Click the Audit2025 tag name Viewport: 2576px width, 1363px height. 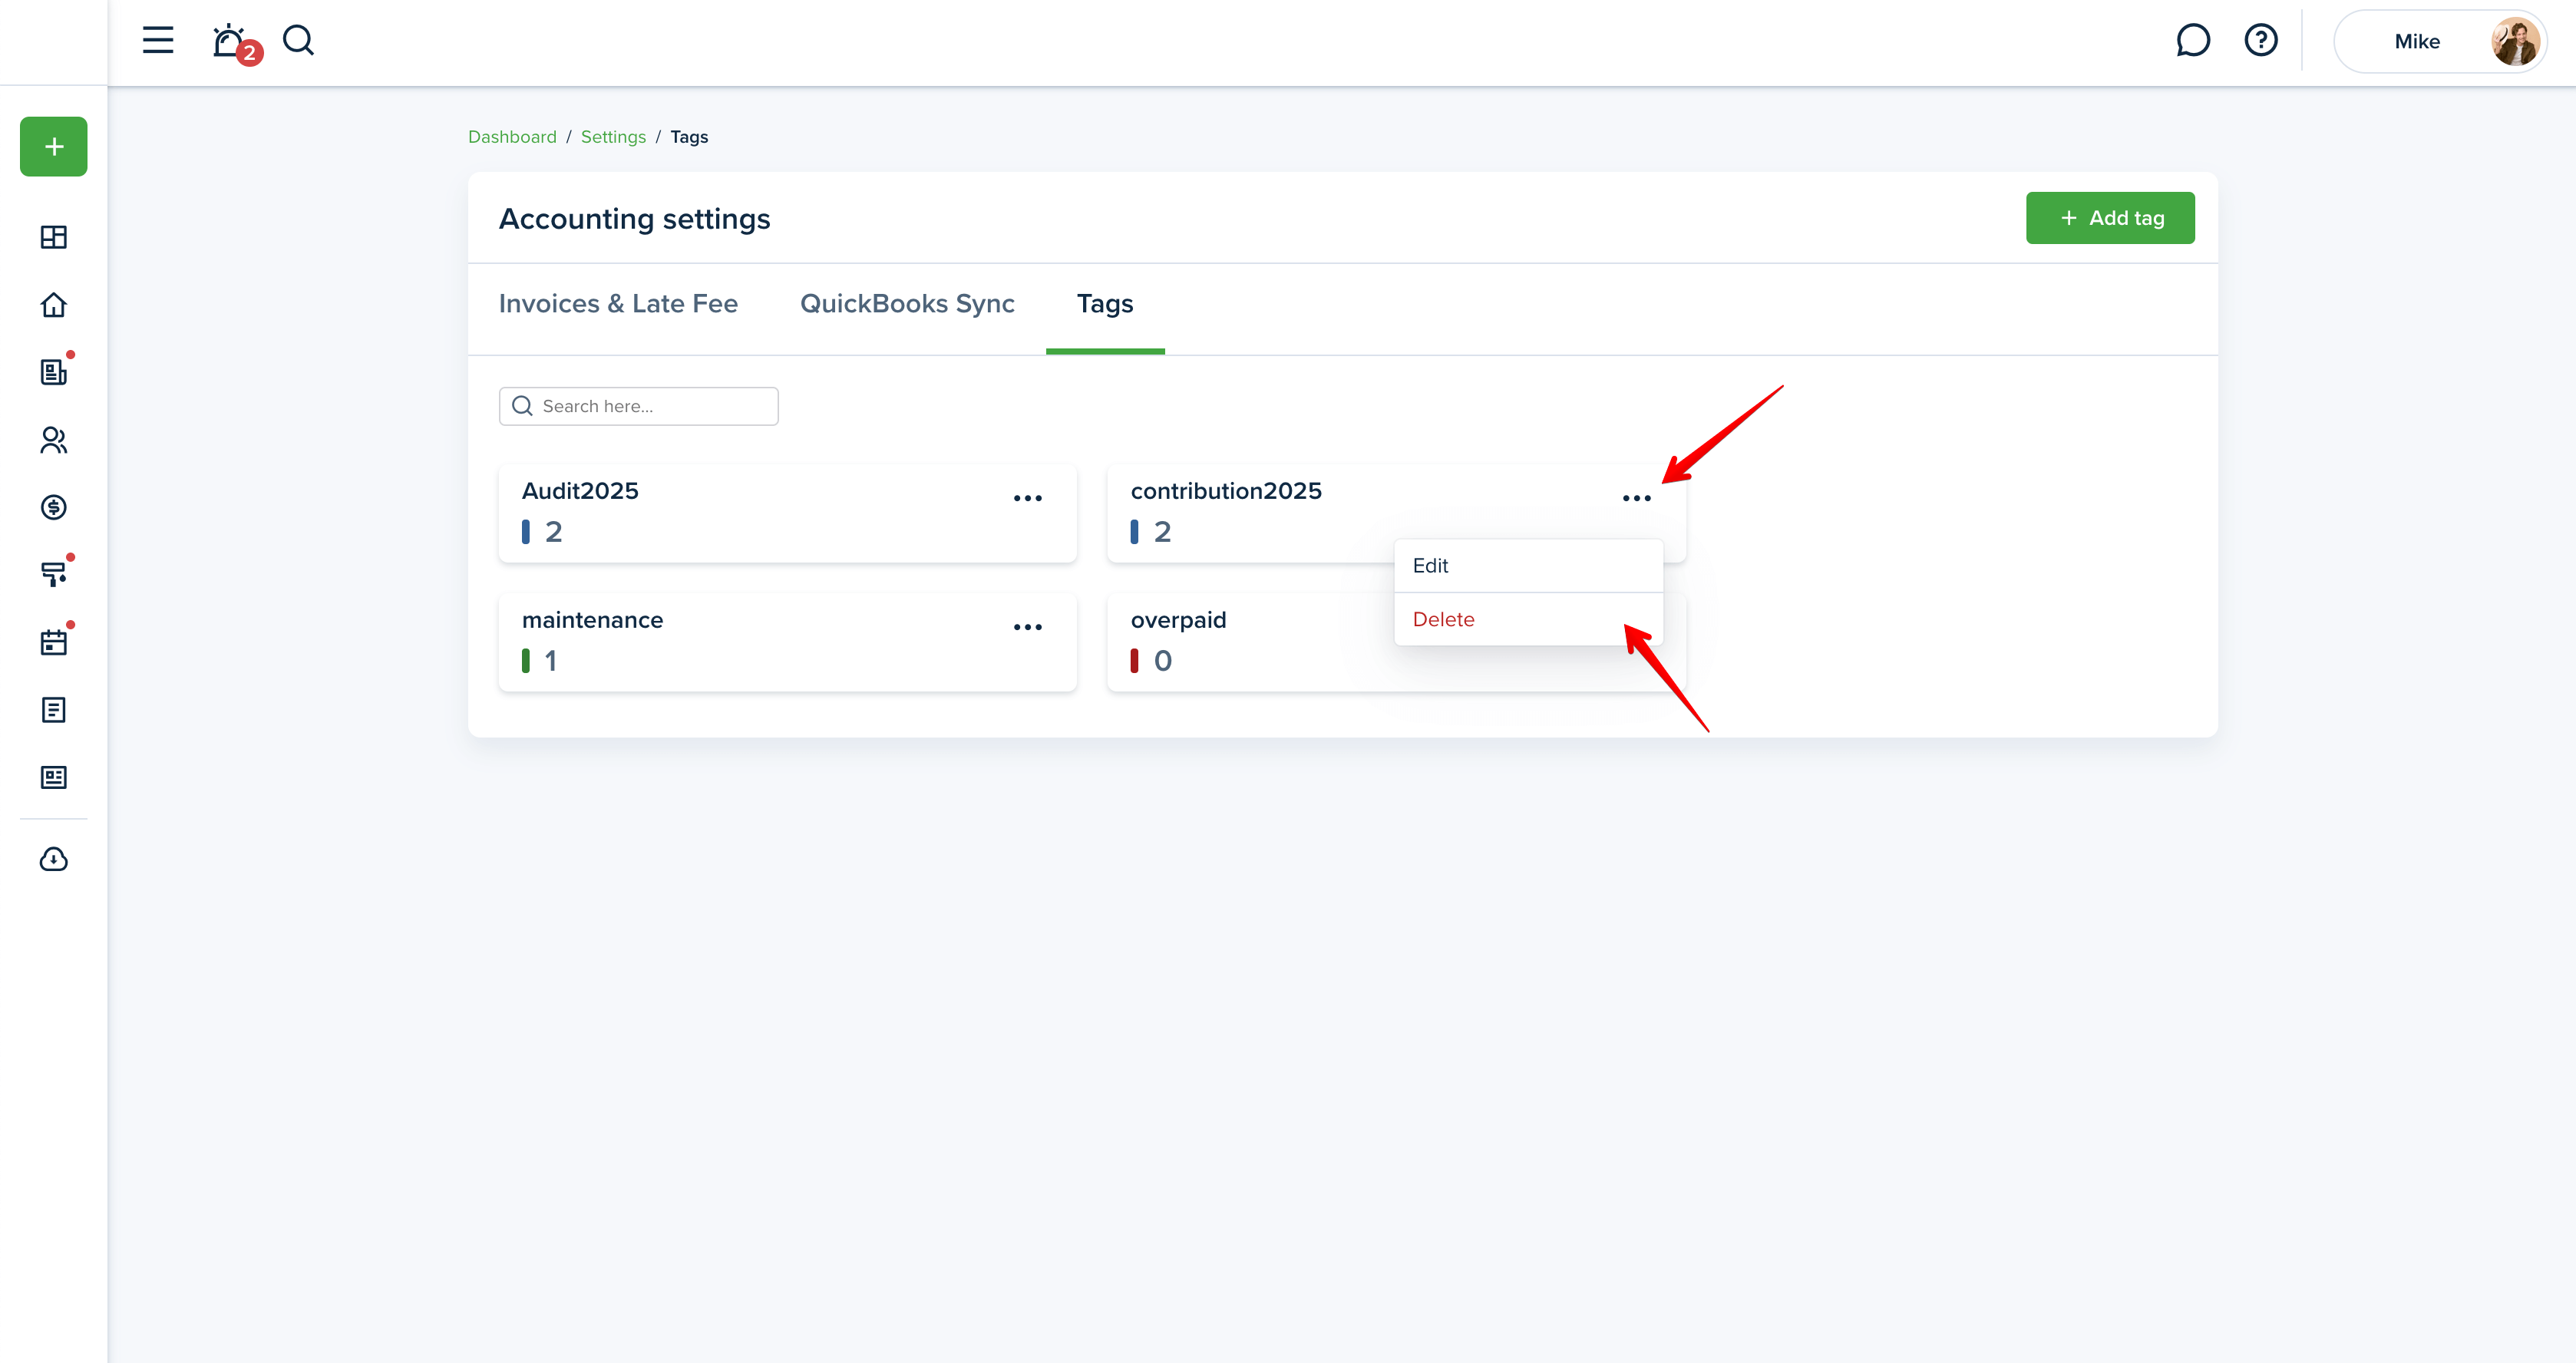coord(580,490)
